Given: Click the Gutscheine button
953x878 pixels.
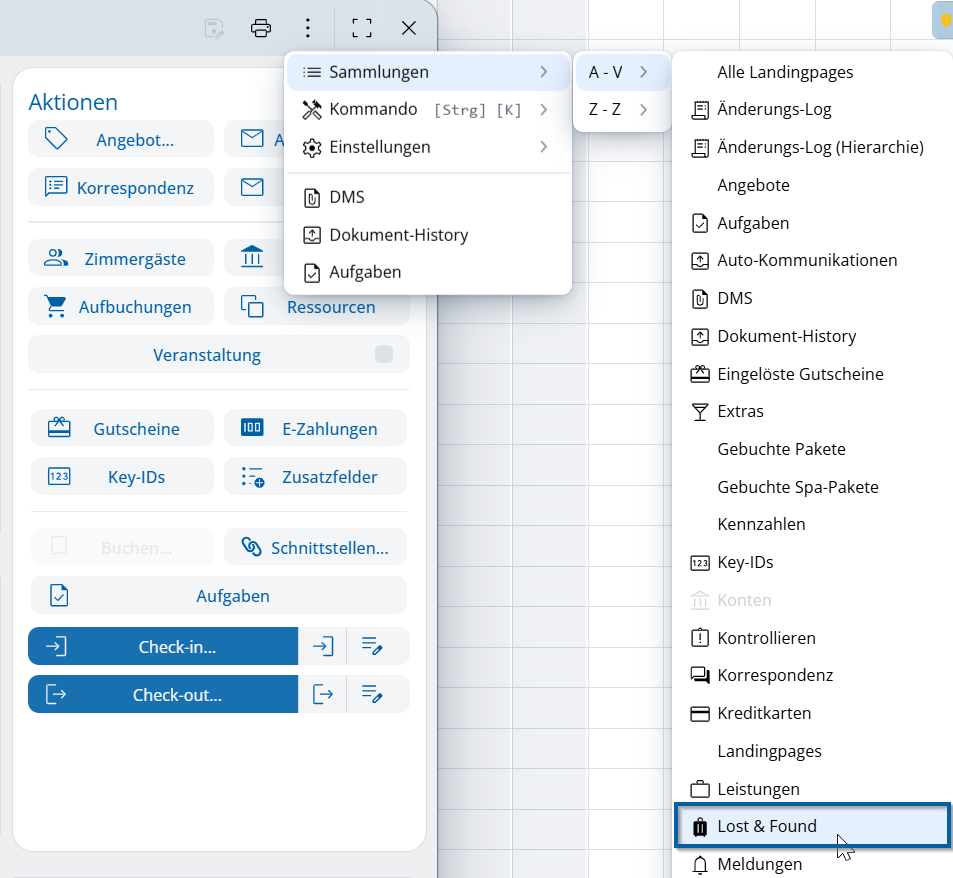Looking at the screenshot, I should (121, 429).
